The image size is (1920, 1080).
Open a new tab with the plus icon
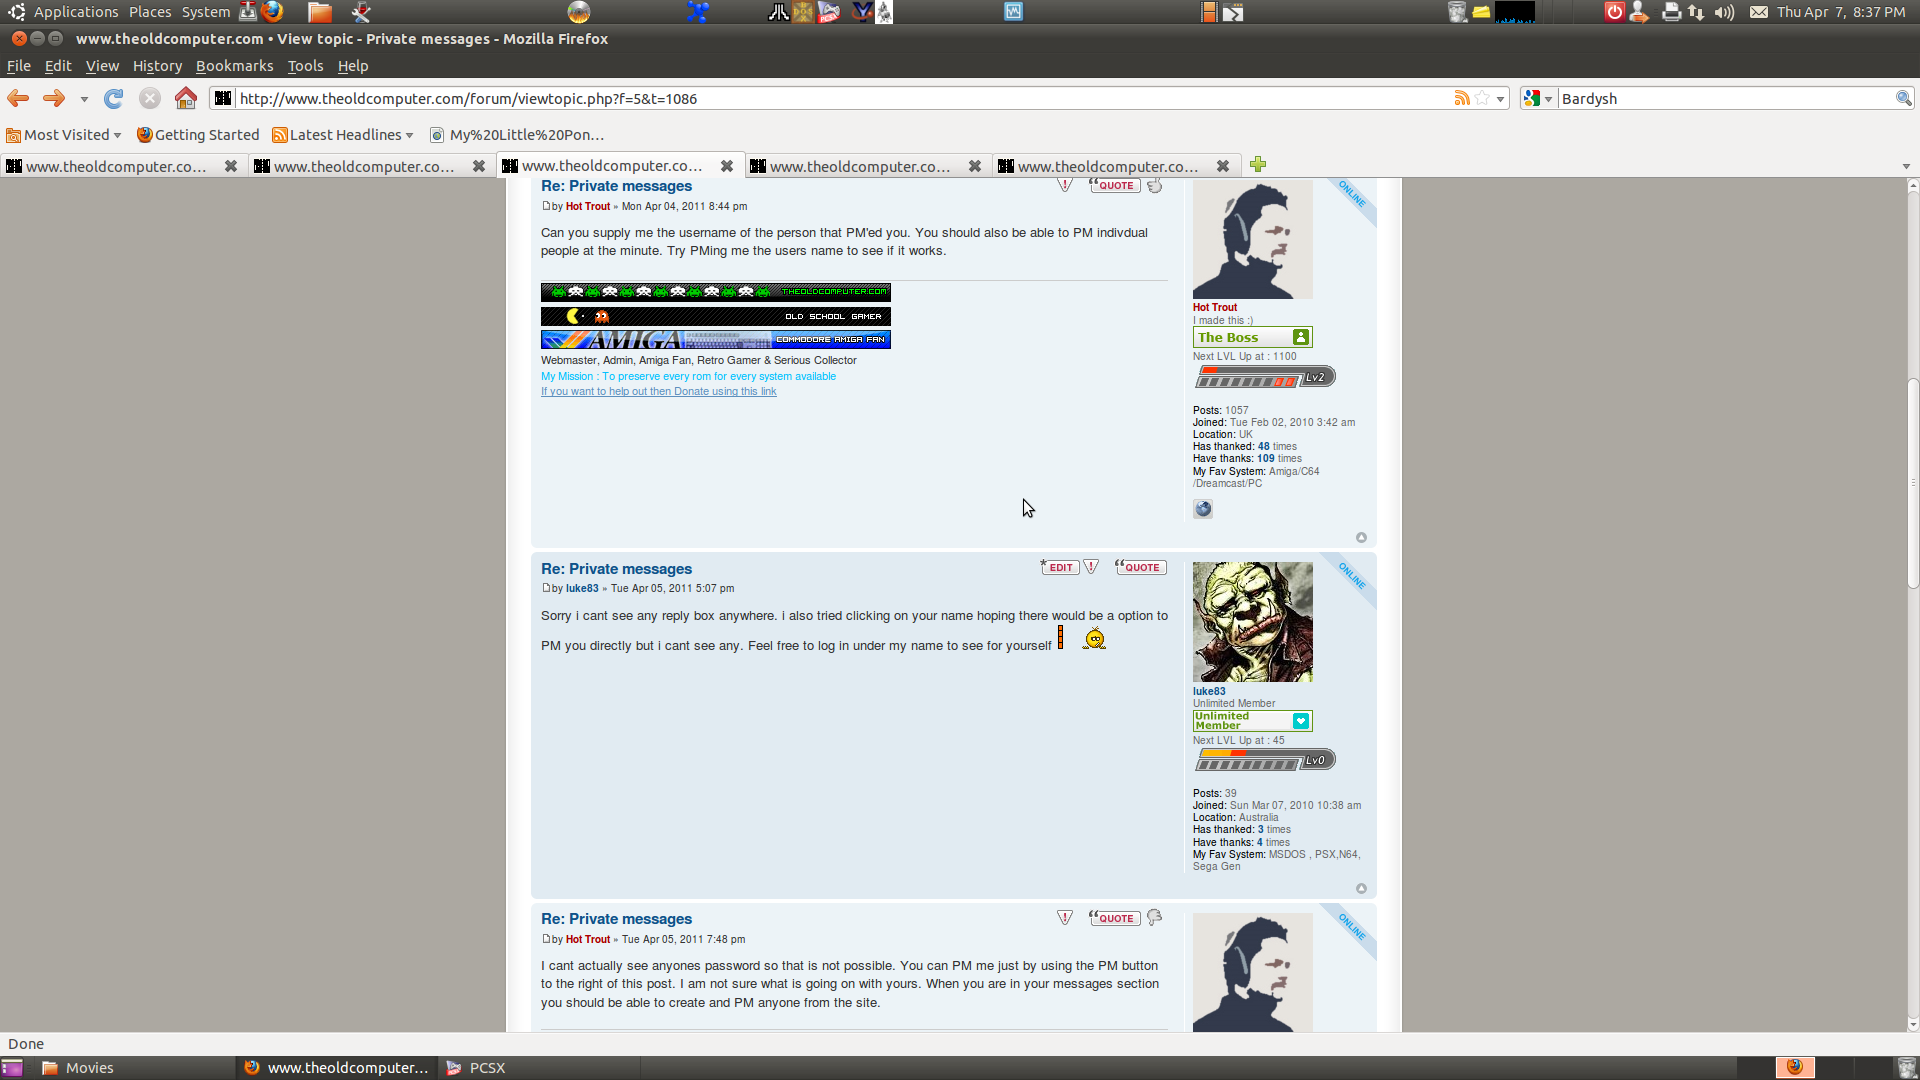1258,165
